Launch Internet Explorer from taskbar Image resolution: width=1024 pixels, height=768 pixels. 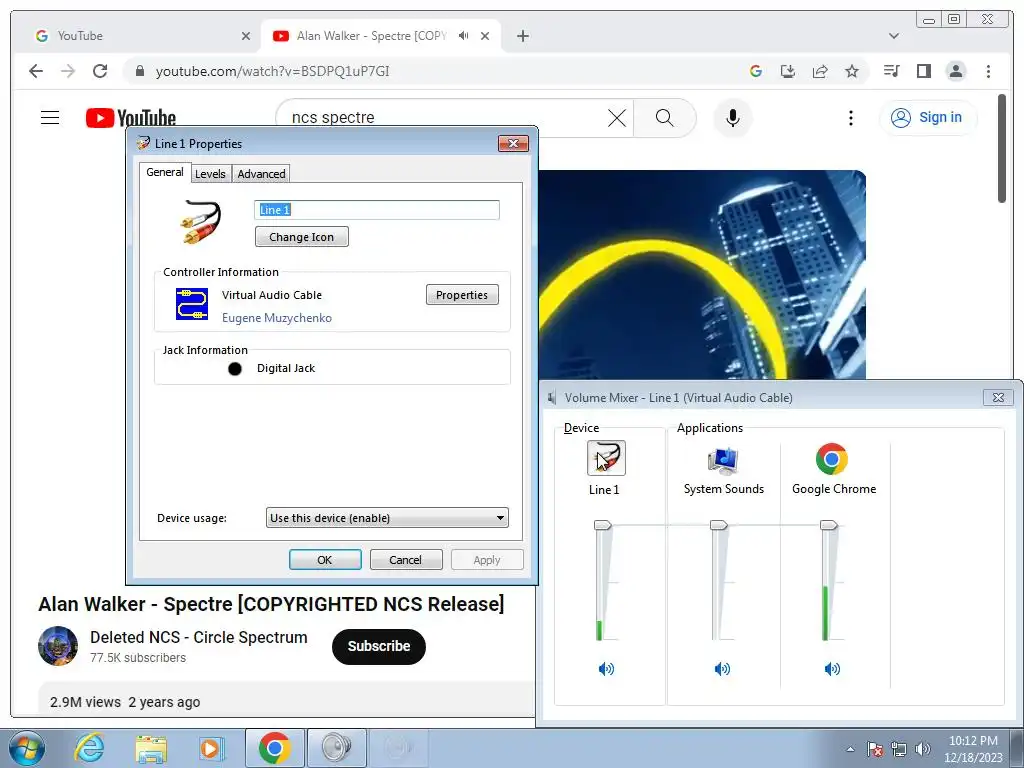[89, 748]
